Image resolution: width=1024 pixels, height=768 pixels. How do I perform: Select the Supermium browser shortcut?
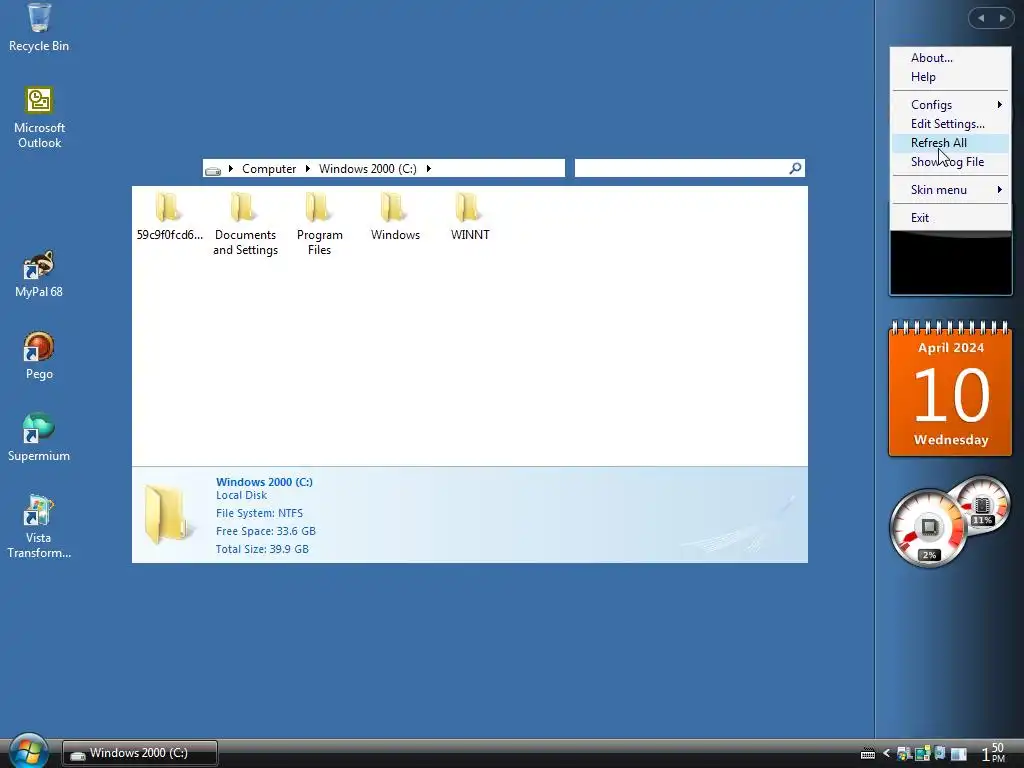39,438
